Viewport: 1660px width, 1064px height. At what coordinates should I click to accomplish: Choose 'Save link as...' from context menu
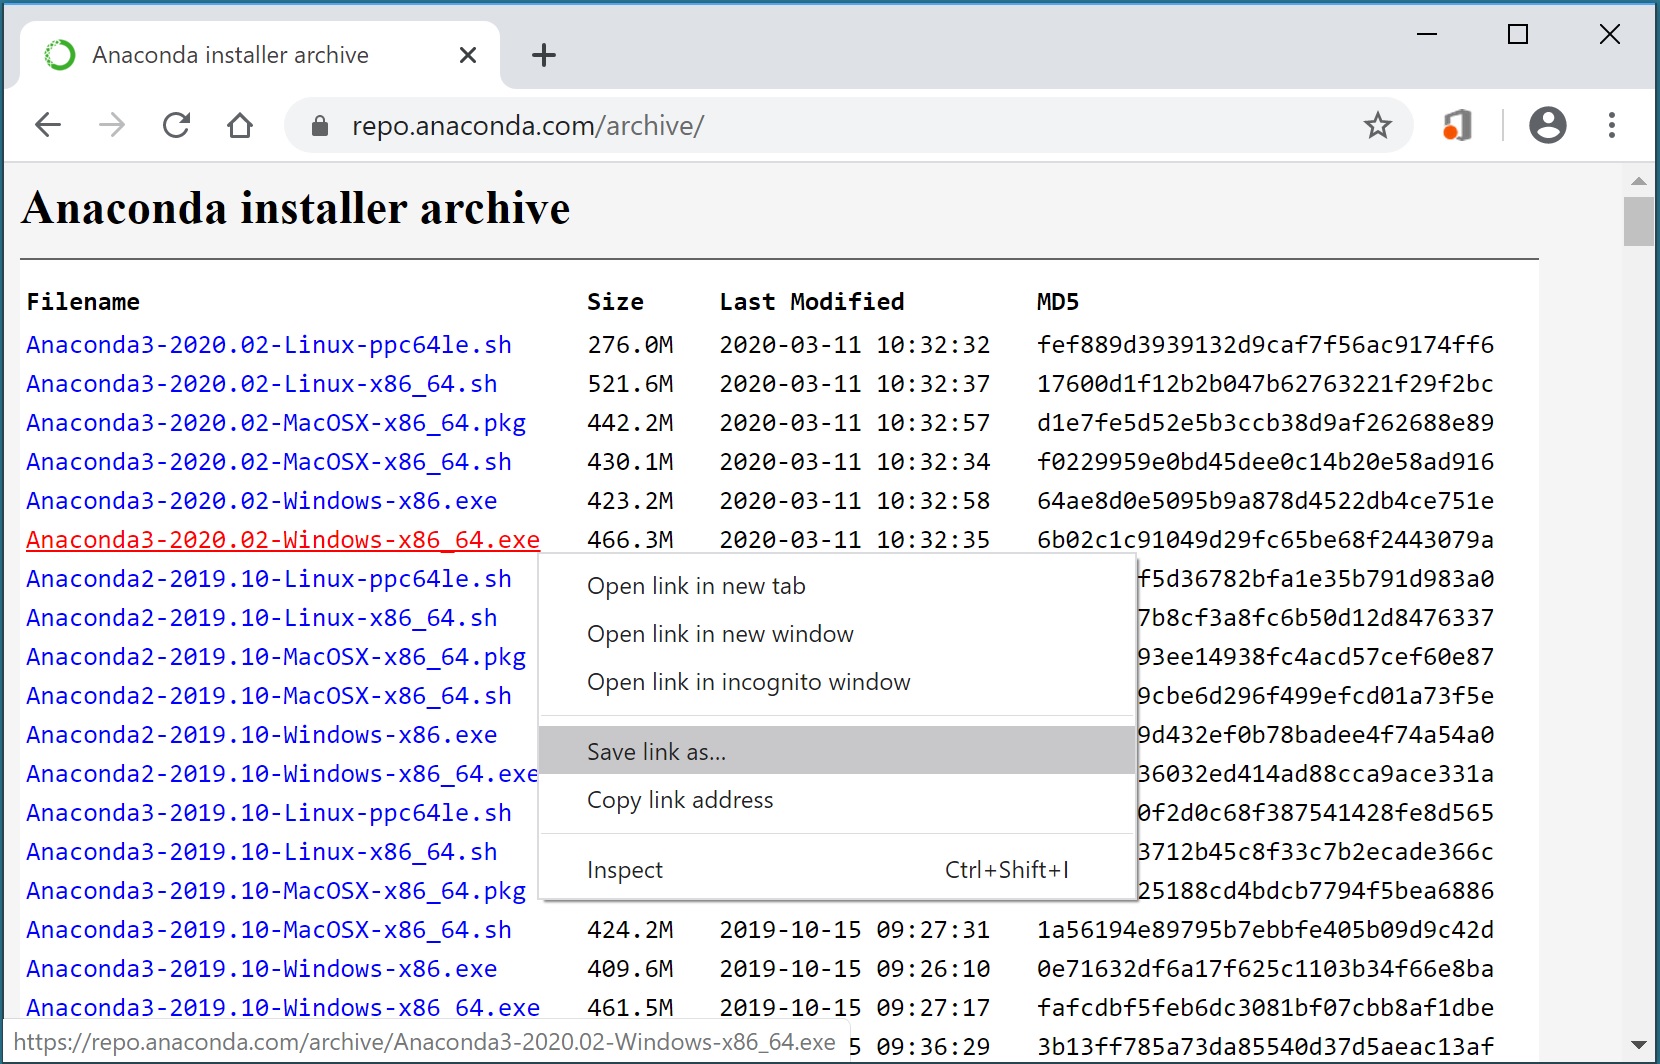click(x=656, y=751)
